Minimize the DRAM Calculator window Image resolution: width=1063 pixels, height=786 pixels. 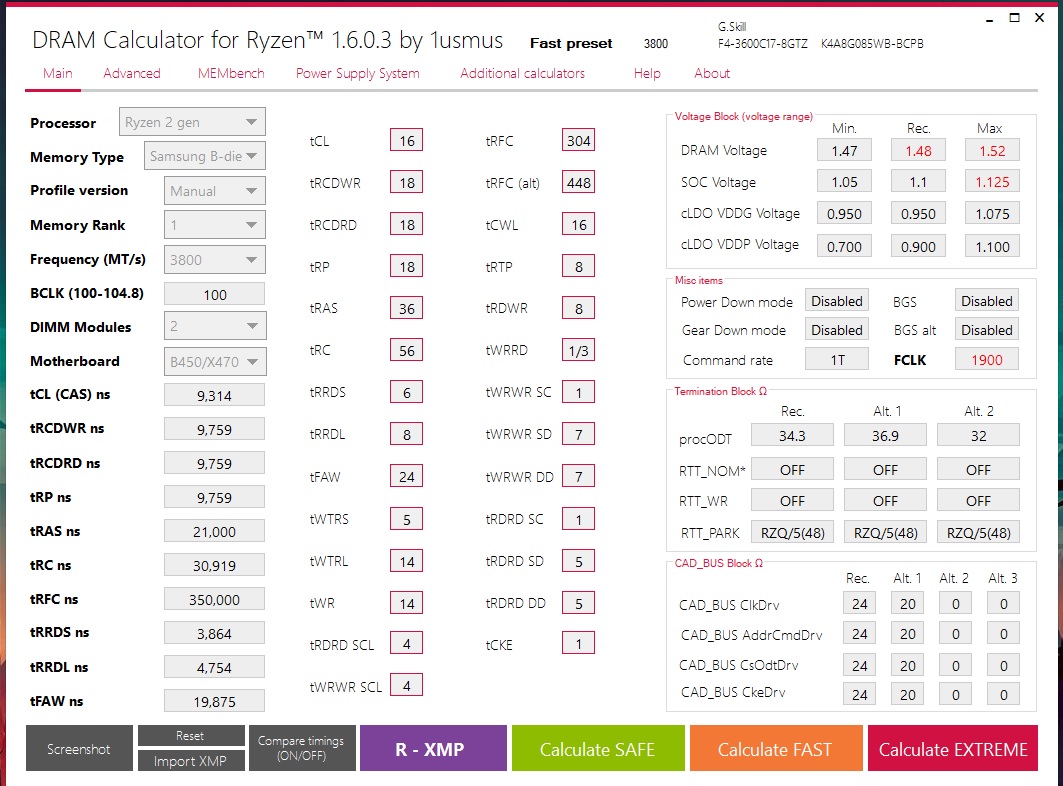click(x=990, y=18)
